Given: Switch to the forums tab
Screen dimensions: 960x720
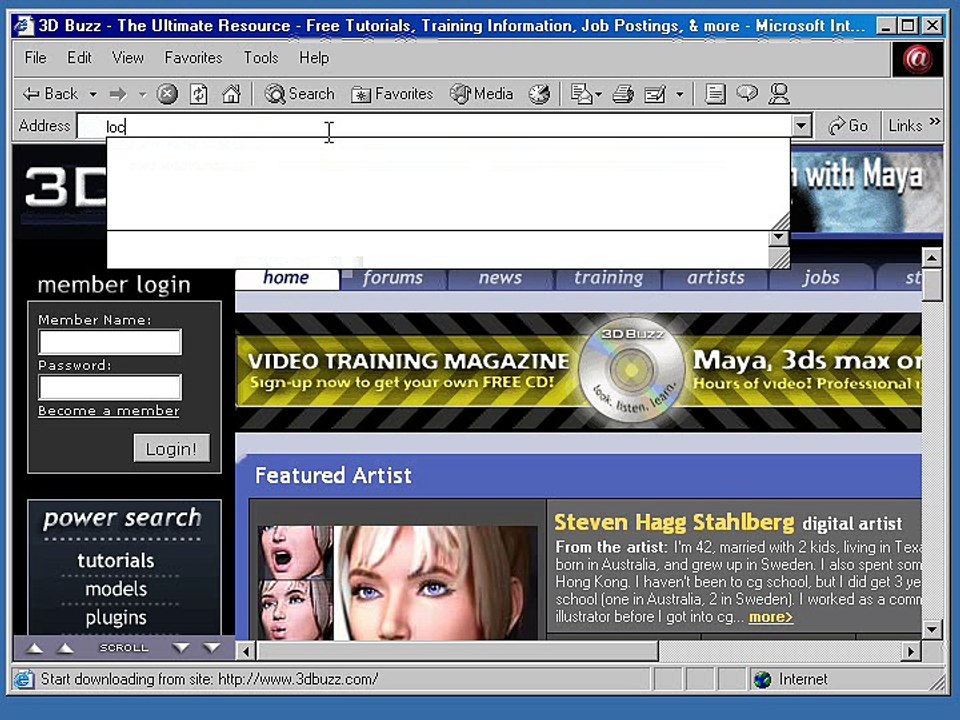Looking at the screenshot, I should tap(393, 278).
